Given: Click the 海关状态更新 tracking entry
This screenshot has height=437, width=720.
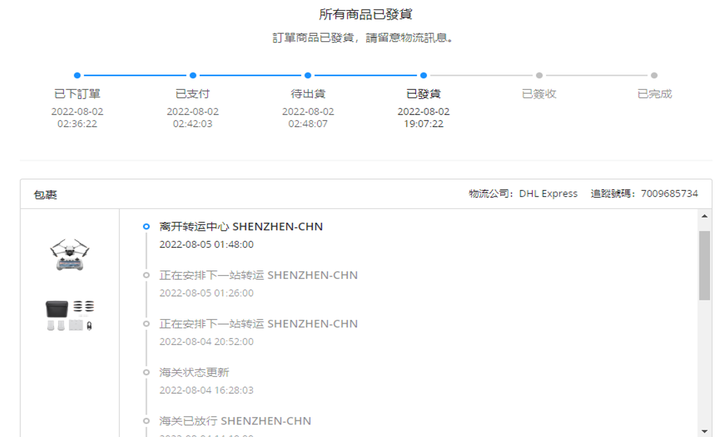Looking at the screenshot, I should (194, 372).
